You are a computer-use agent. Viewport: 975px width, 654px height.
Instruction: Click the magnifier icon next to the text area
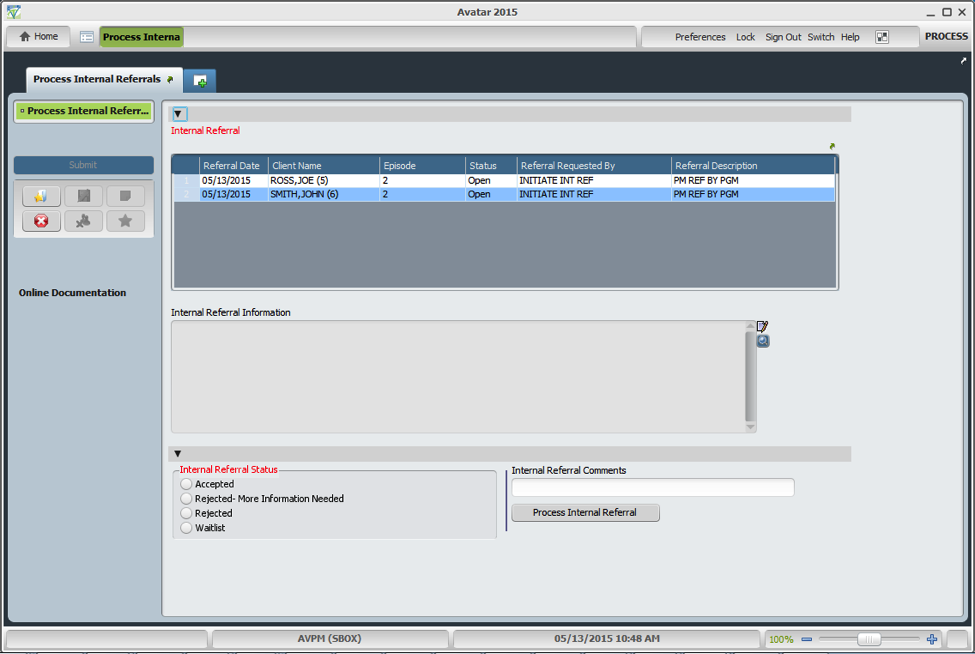point(762,341)
